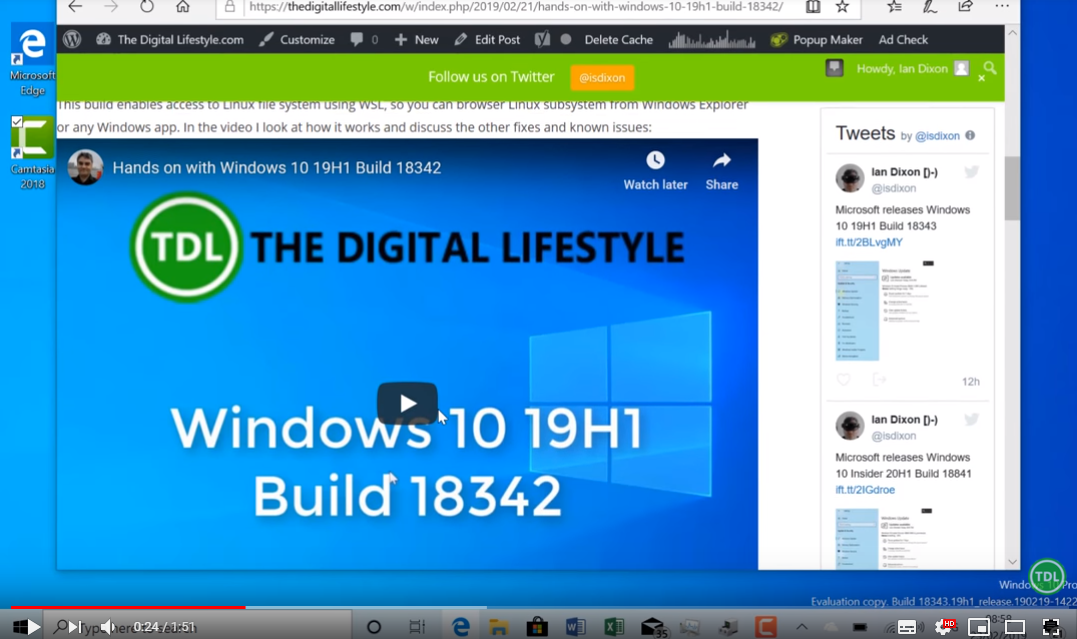
Task: Open @isdixon link in Tweets header
Action: [x=937, y=136]
